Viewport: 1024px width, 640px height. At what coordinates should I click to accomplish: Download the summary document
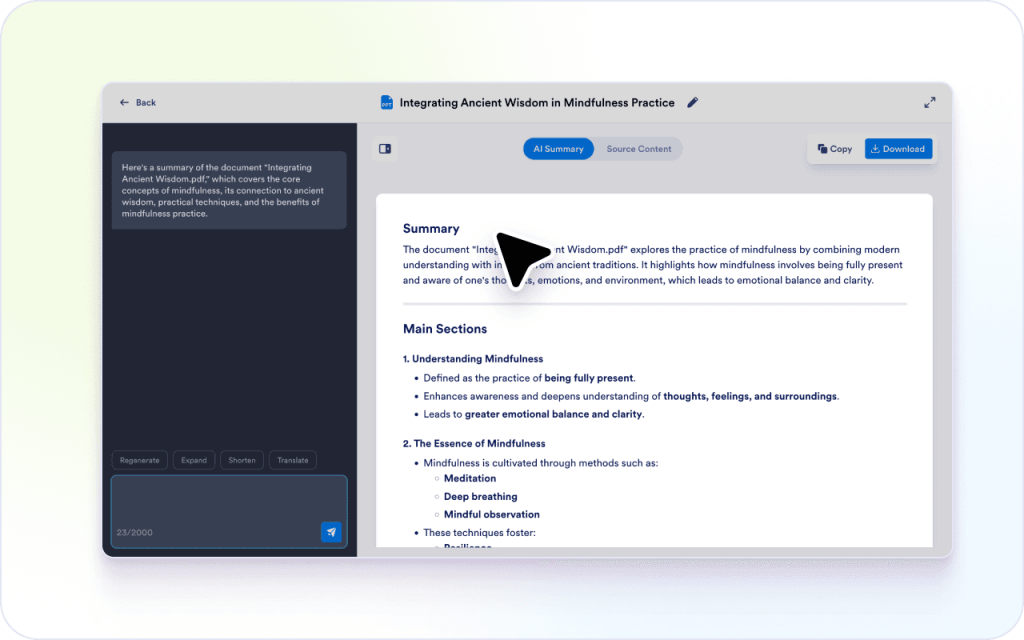tap(898, 149)
